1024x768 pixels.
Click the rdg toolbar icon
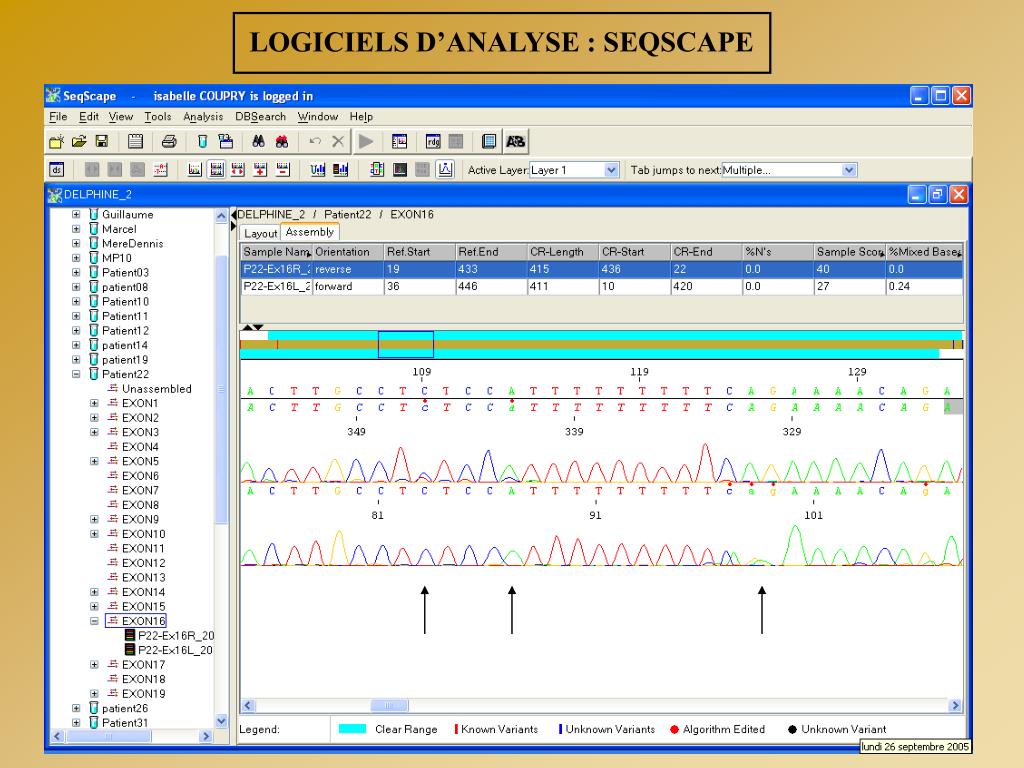[x=433, y=141]
